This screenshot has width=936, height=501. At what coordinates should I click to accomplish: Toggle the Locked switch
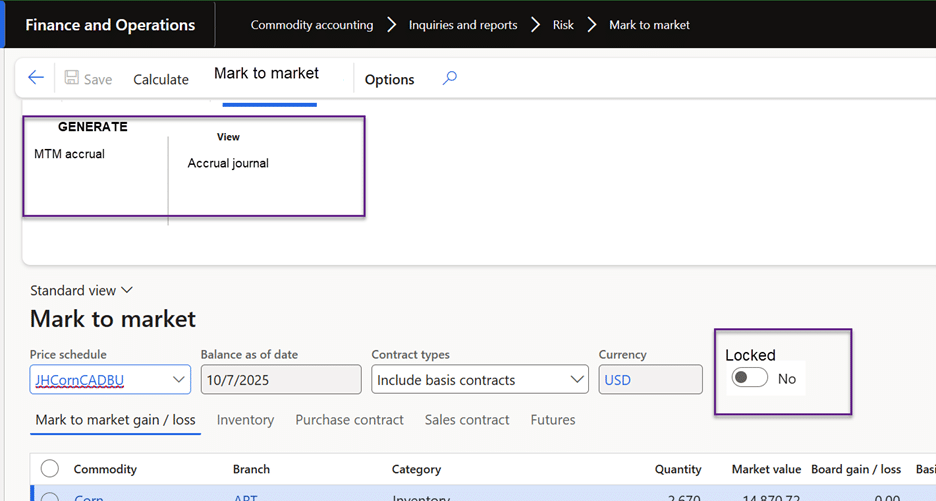point(750,378)
